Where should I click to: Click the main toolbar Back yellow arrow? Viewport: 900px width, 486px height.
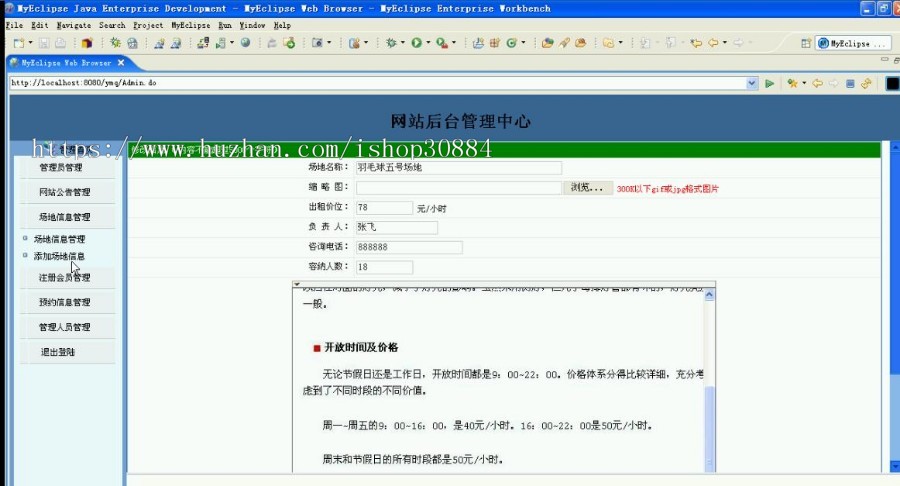coord(713,43)
